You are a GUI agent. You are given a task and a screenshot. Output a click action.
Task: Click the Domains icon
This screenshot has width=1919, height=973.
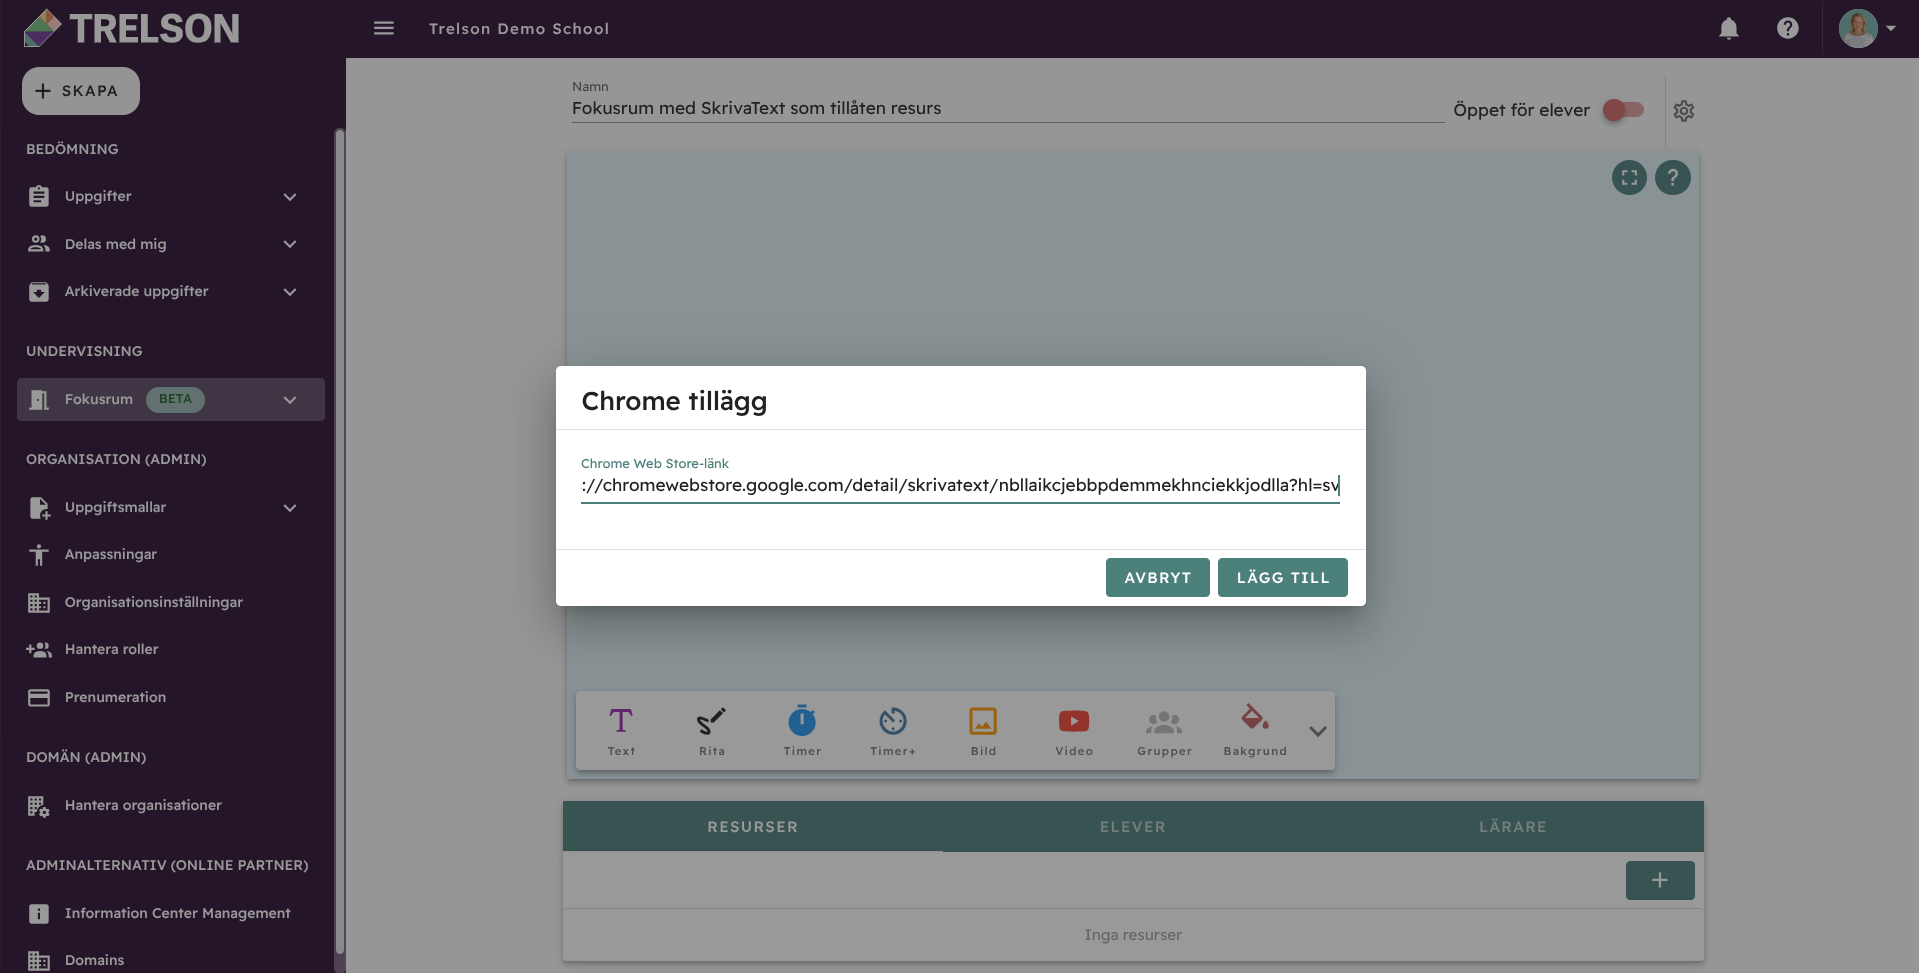(x=39, y=961)
